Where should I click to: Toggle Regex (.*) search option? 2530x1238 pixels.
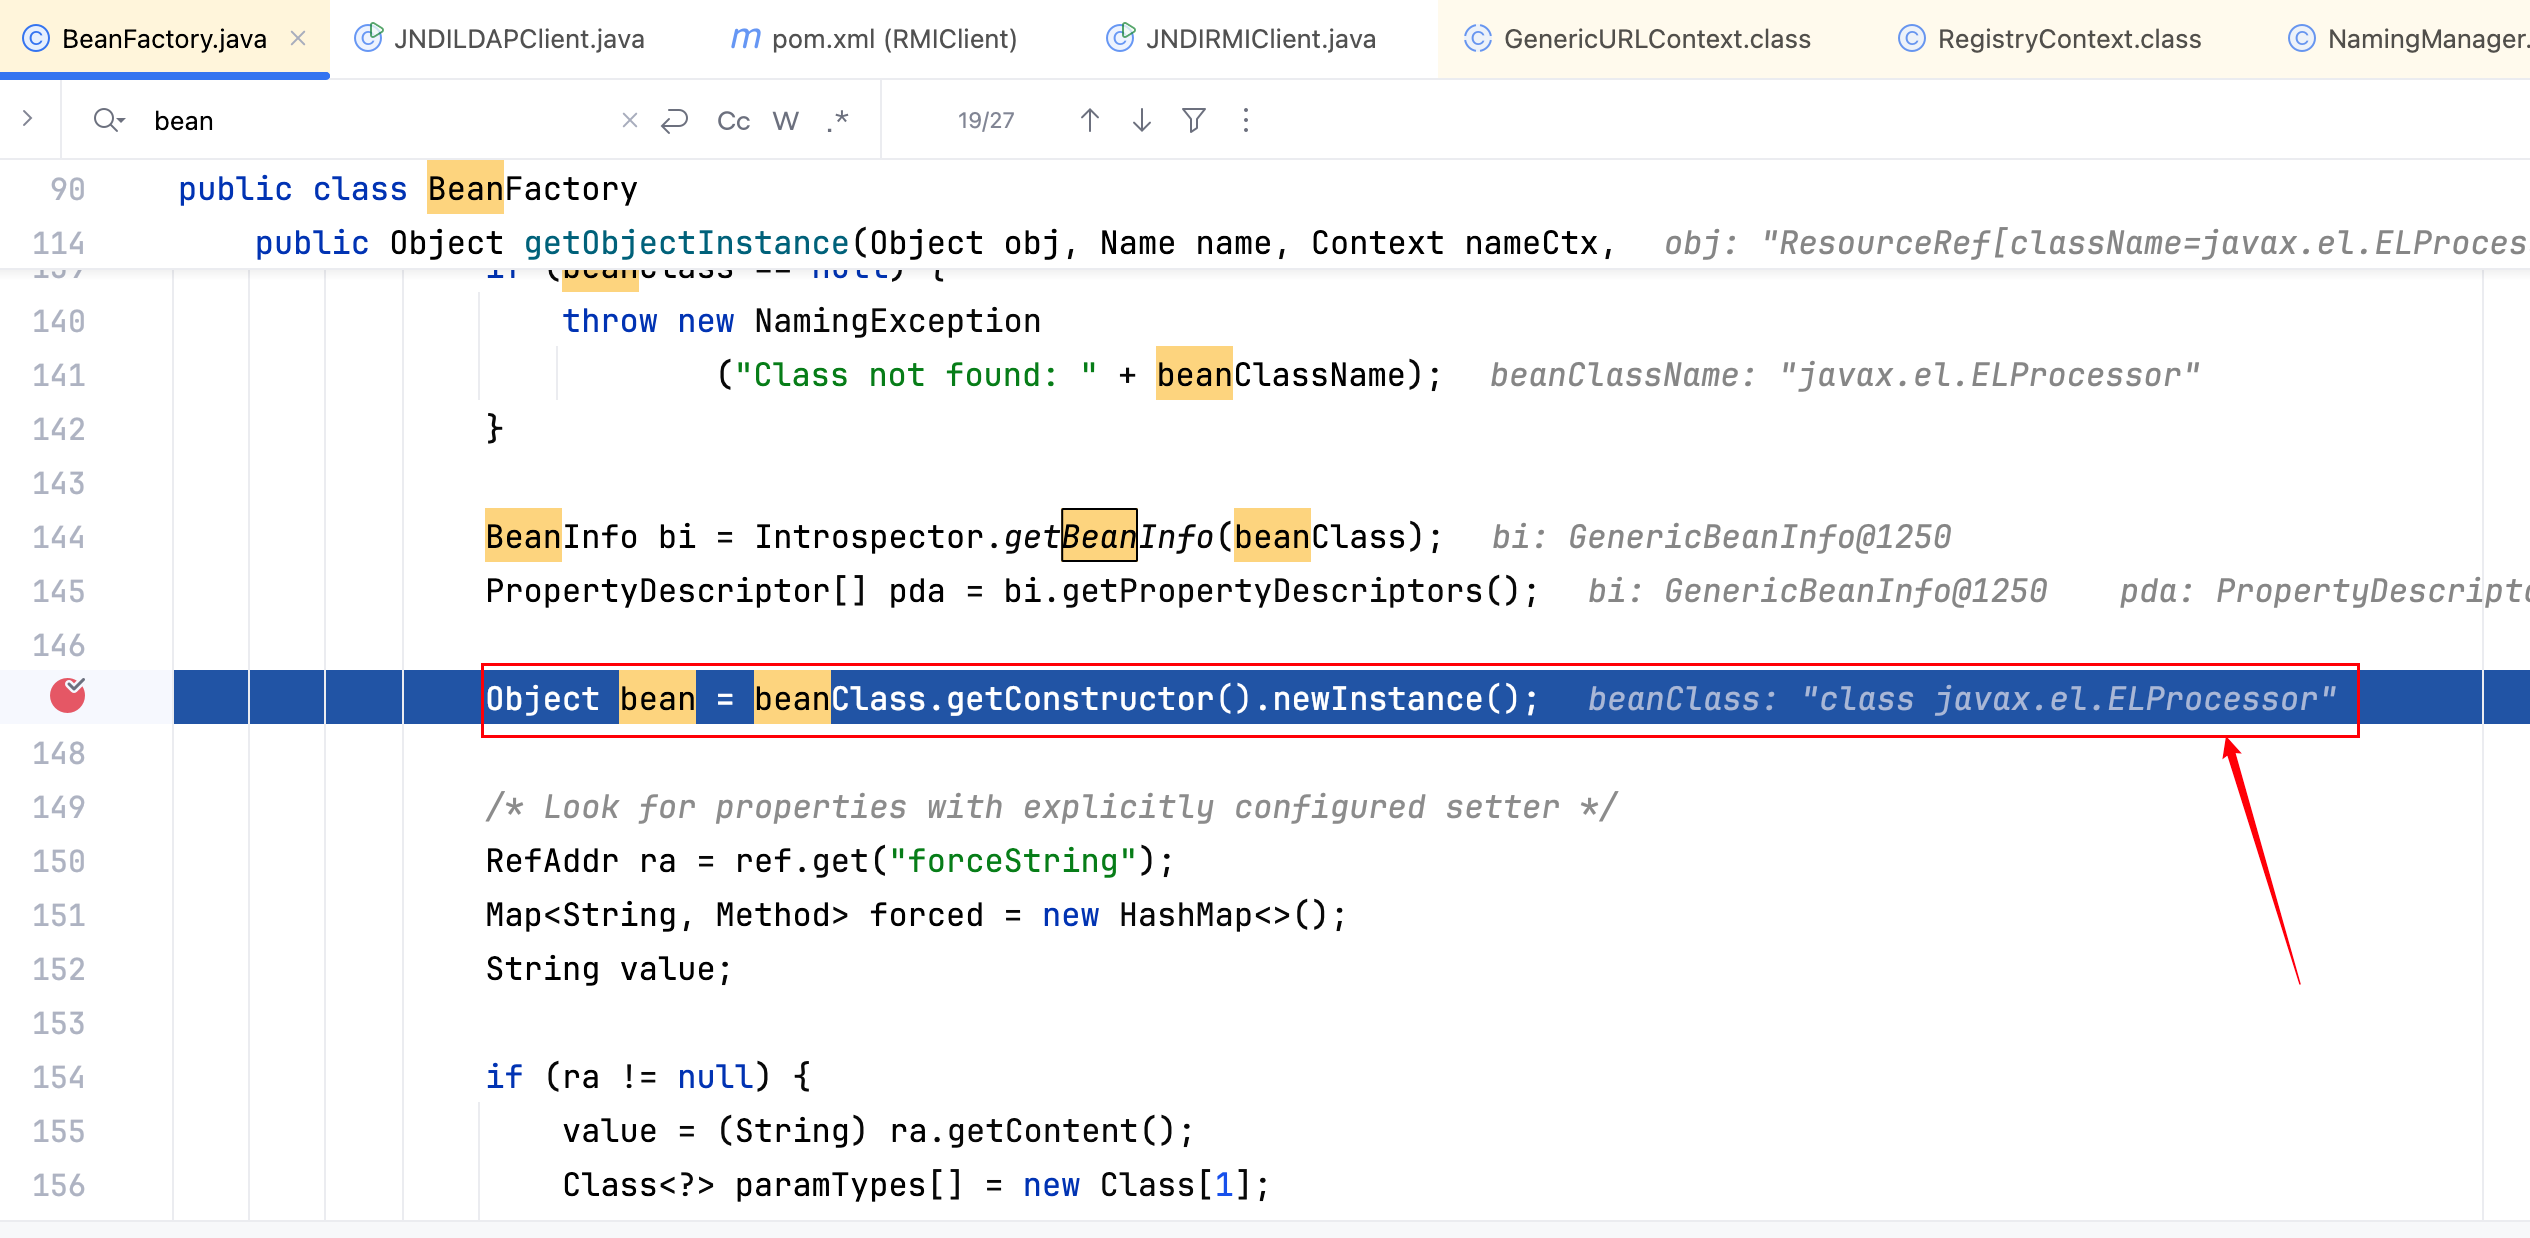838,121
